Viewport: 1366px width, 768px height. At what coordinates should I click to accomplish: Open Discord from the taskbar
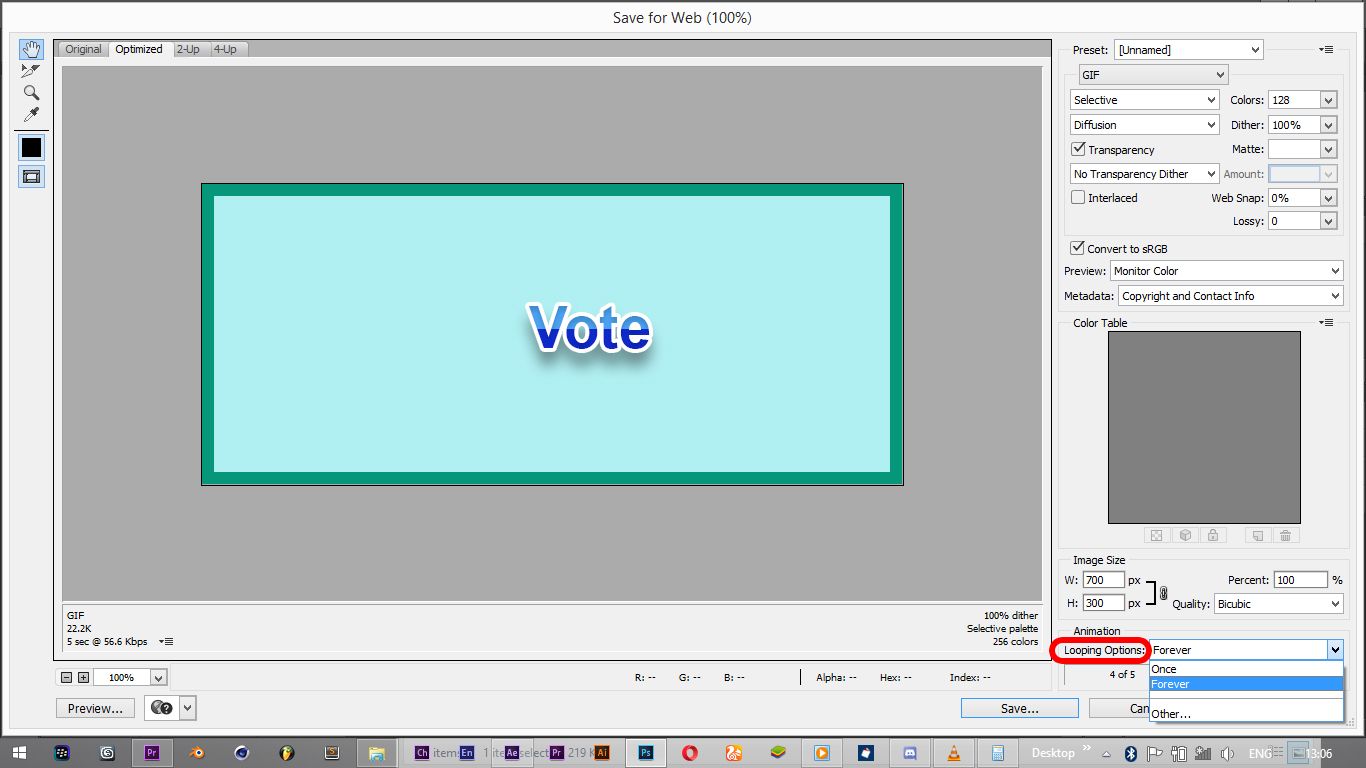[x=910, y=753]
